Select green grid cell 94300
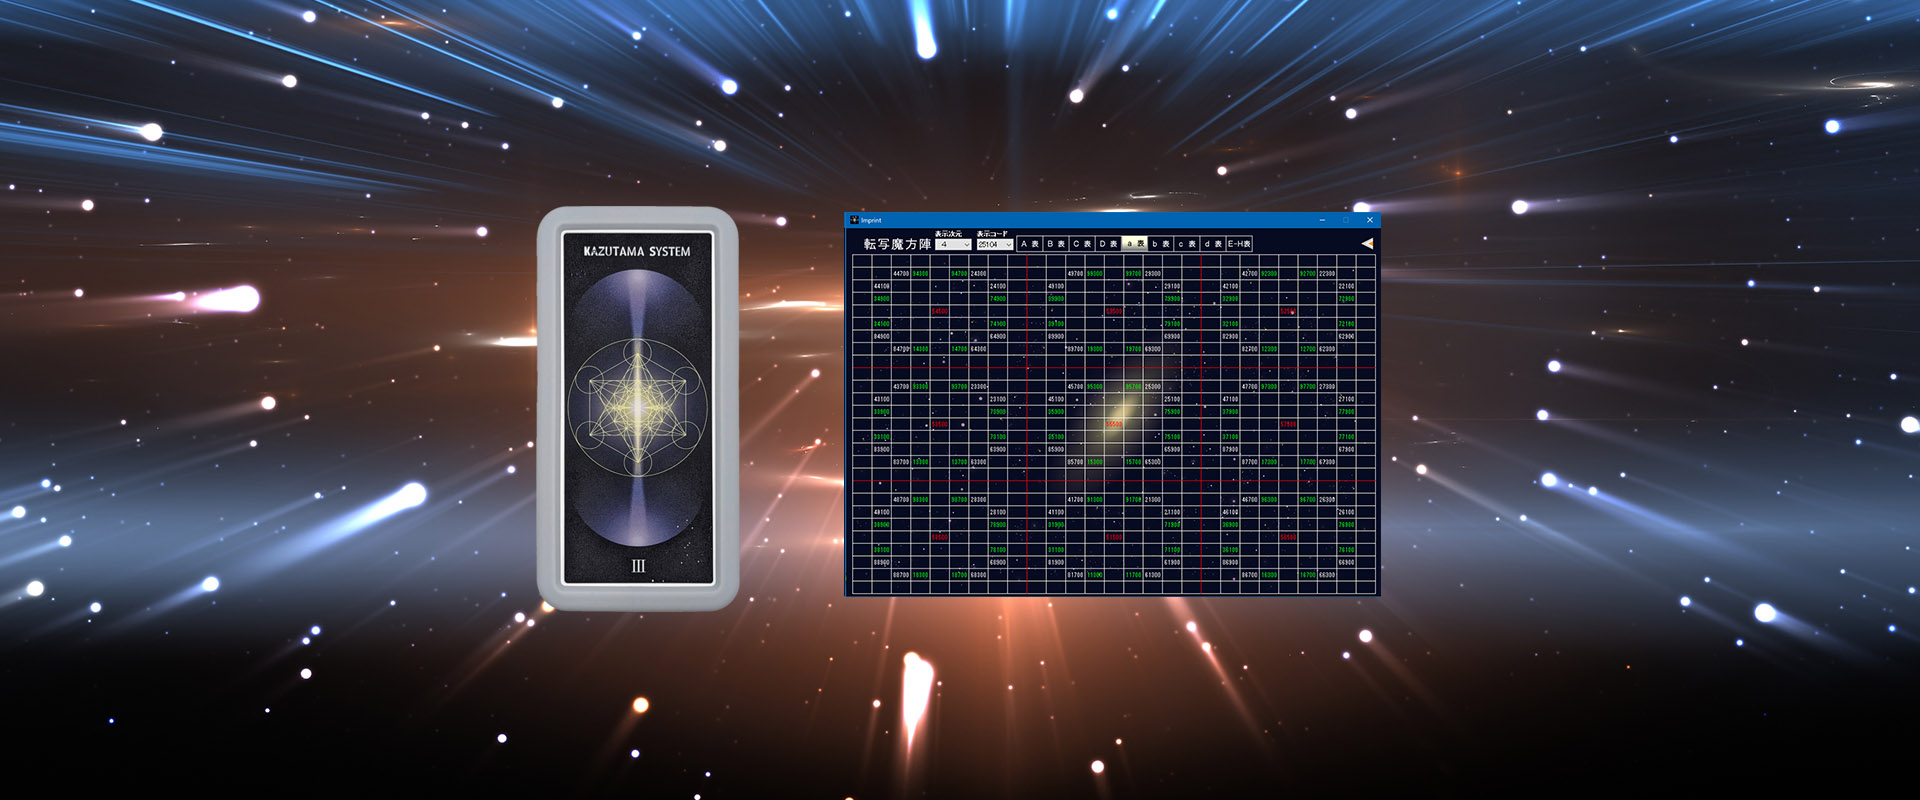Image resolution: width=1920 pixels, height=800 pixels. click(x=921, y=274)
